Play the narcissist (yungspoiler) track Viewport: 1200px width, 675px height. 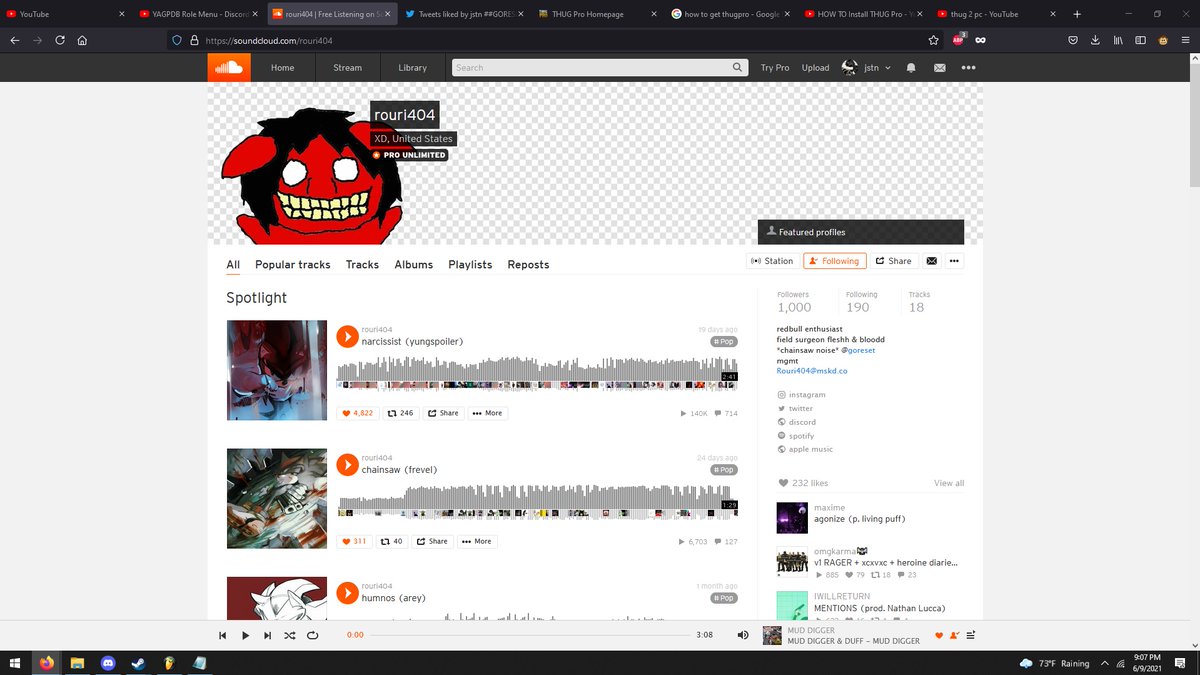tap(347, 336)
